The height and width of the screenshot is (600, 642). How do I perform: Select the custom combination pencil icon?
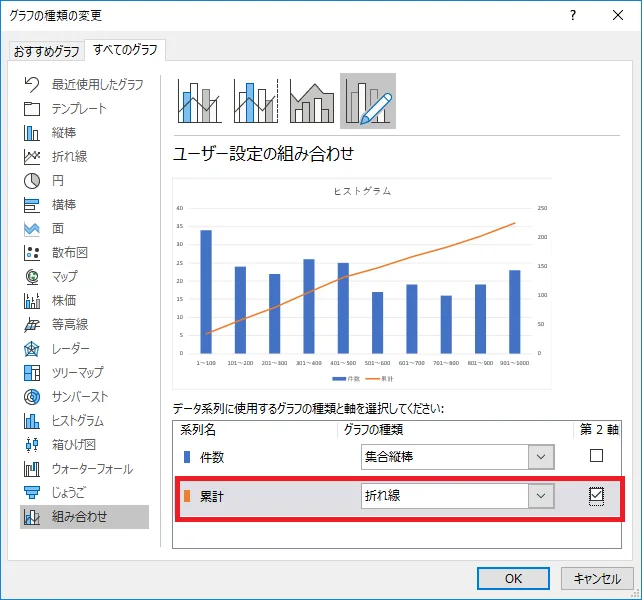coord(367,101)
